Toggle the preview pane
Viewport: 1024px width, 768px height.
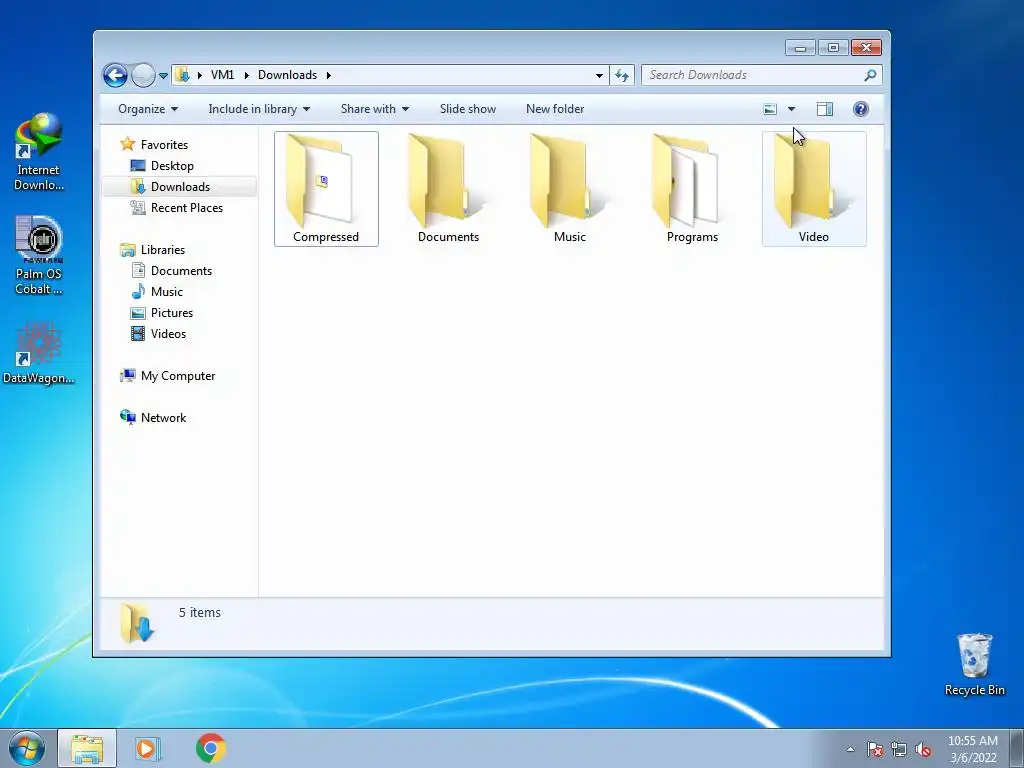(x=825, y=109)
